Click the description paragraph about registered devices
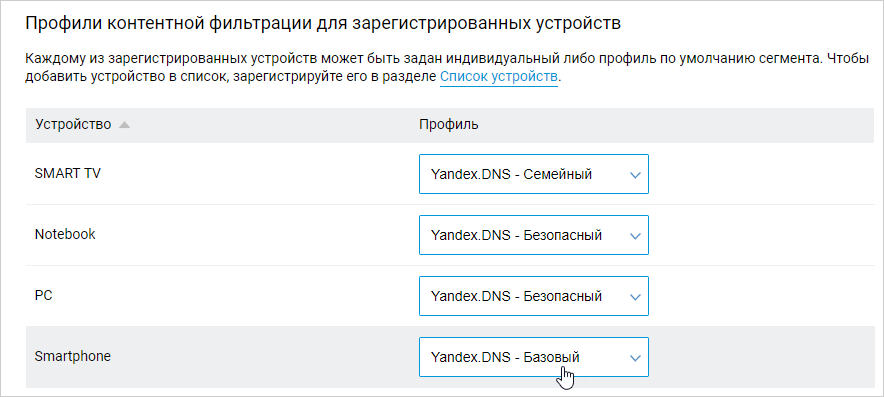This screenshot has height=397, width=884. point(448,68)
